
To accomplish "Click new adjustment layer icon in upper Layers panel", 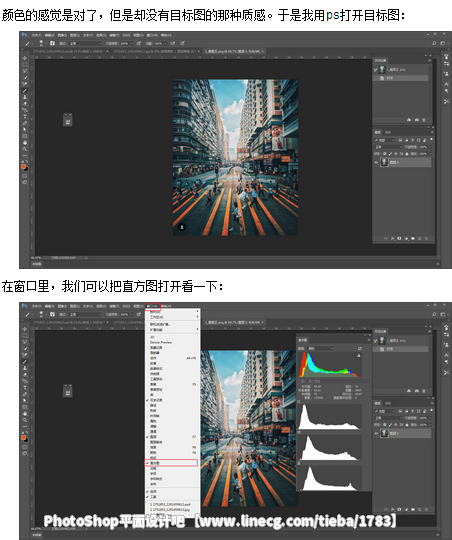I will click(x=406, y=238).
